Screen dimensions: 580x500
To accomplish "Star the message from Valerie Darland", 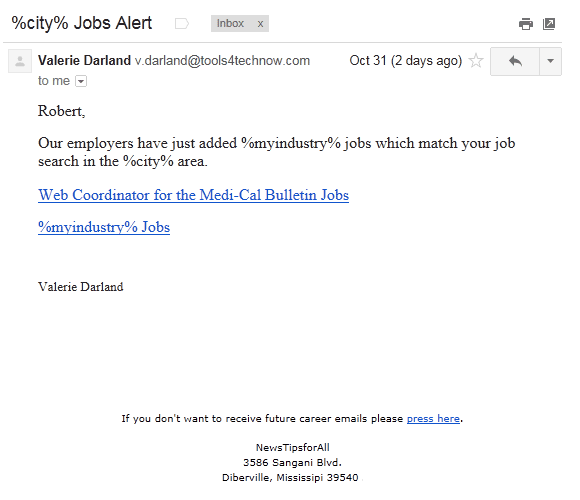I will pos(476,61).
